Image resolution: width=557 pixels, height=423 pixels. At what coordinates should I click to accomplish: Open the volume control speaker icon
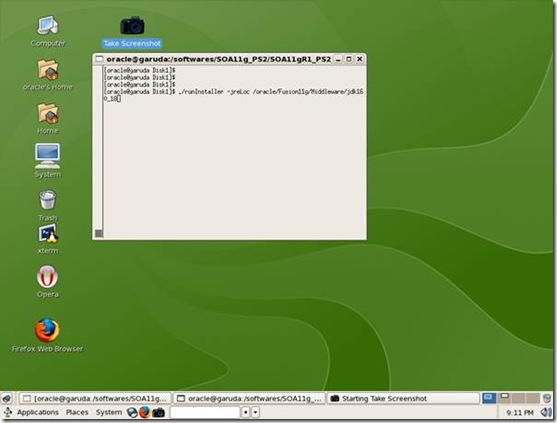[546, 412]
